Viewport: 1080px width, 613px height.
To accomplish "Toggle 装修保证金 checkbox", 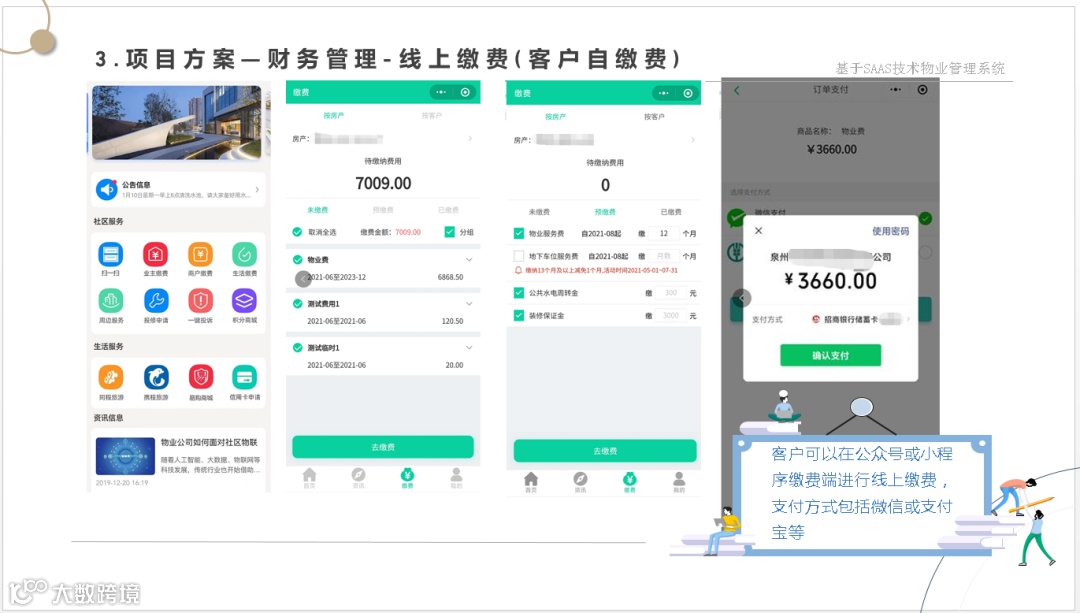I will coord(519,315).
